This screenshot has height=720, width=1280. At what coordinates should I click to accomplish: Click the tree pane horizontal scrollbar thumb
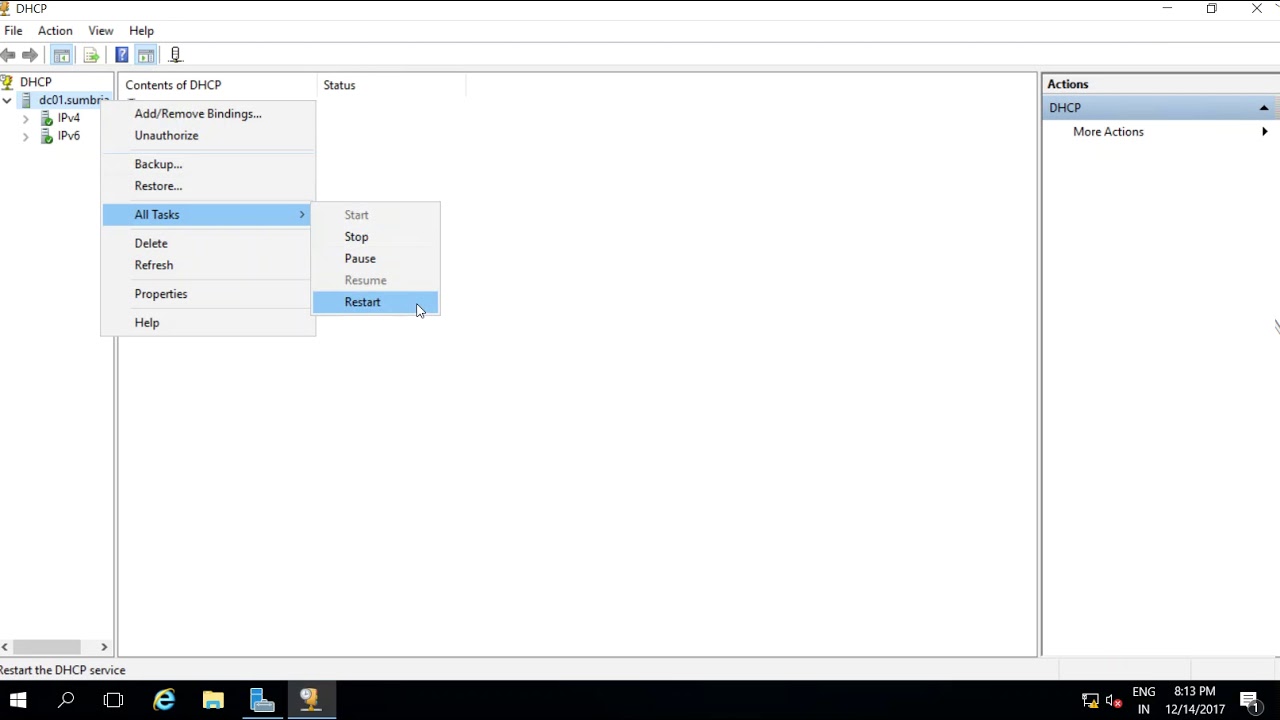(45, 647)
